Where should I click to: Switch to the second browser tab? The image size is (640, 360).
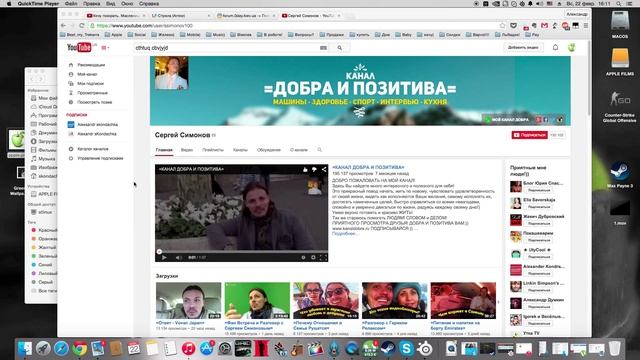pyautogui.click(x=180, y=16)
